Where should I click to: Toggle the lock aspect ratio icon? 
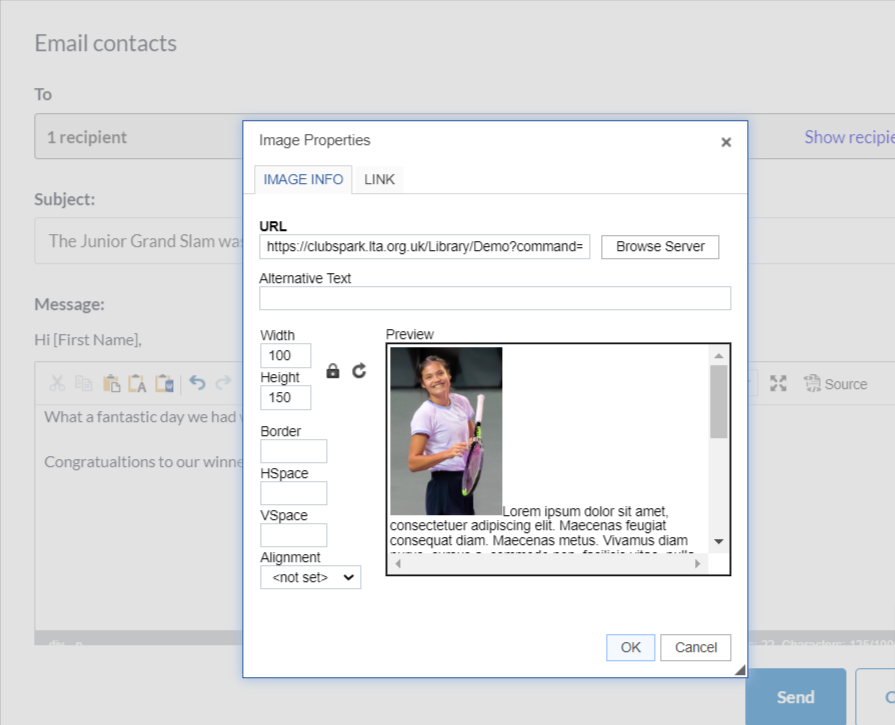333,371
